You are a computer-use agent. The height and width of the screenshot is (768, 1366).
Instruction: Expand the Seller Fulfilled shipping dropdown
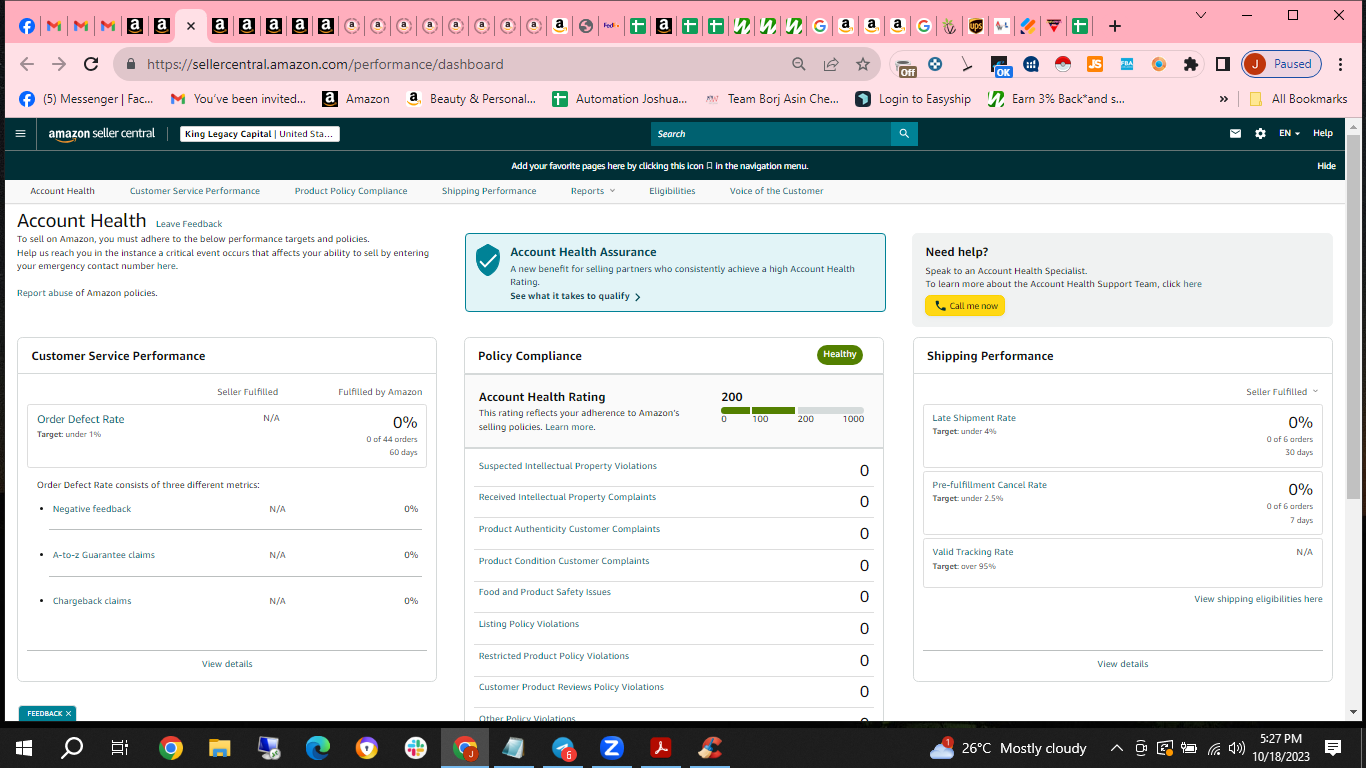click(x=1282, y=392)
